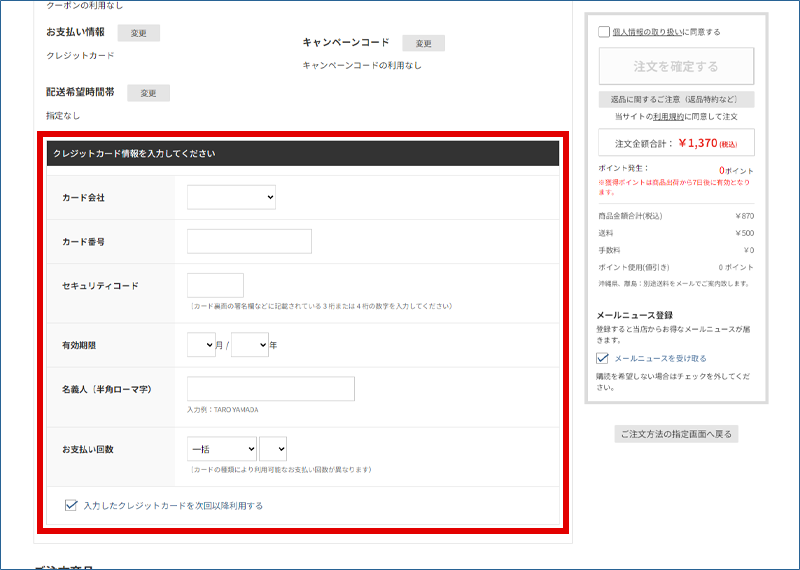Click the クレジットカード情報を入力してください header
The width and height of the screenshot is (800, 570).
click(303, 154)
